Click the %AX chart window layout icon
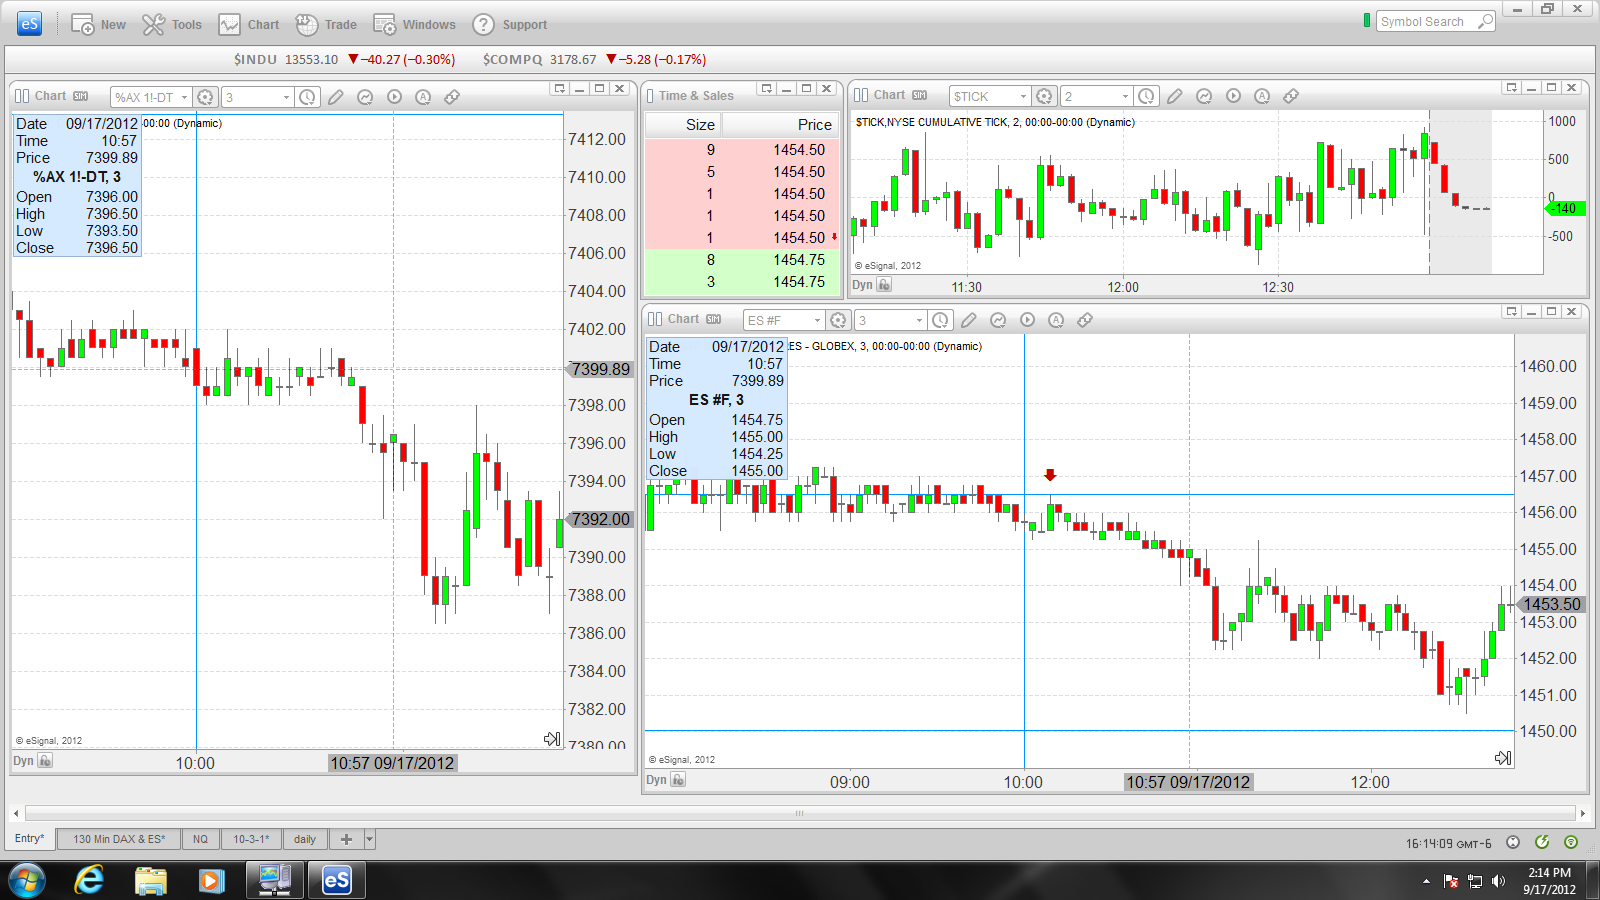 tap(22, 96)
